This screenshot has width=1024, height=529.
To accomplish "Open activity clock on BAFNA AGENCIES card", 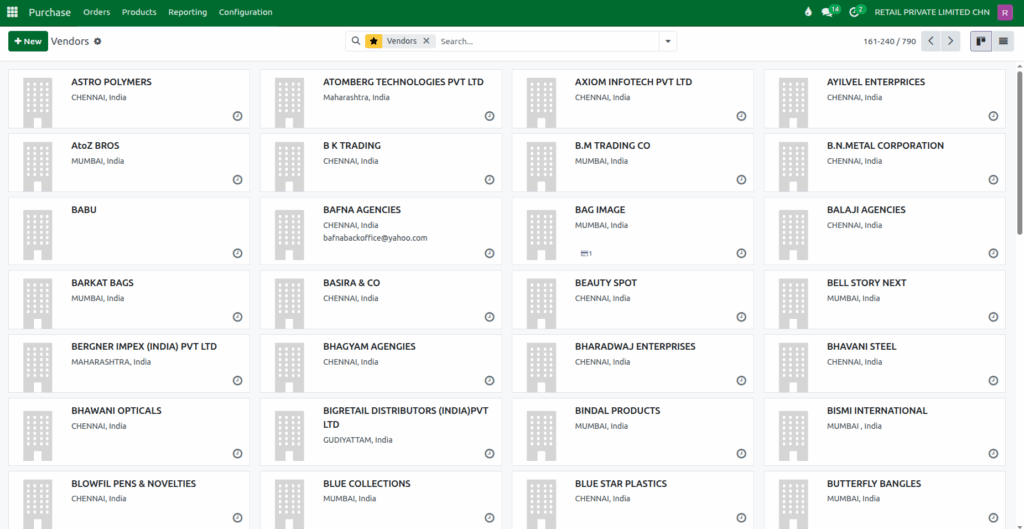I will [x=490, y=253].
